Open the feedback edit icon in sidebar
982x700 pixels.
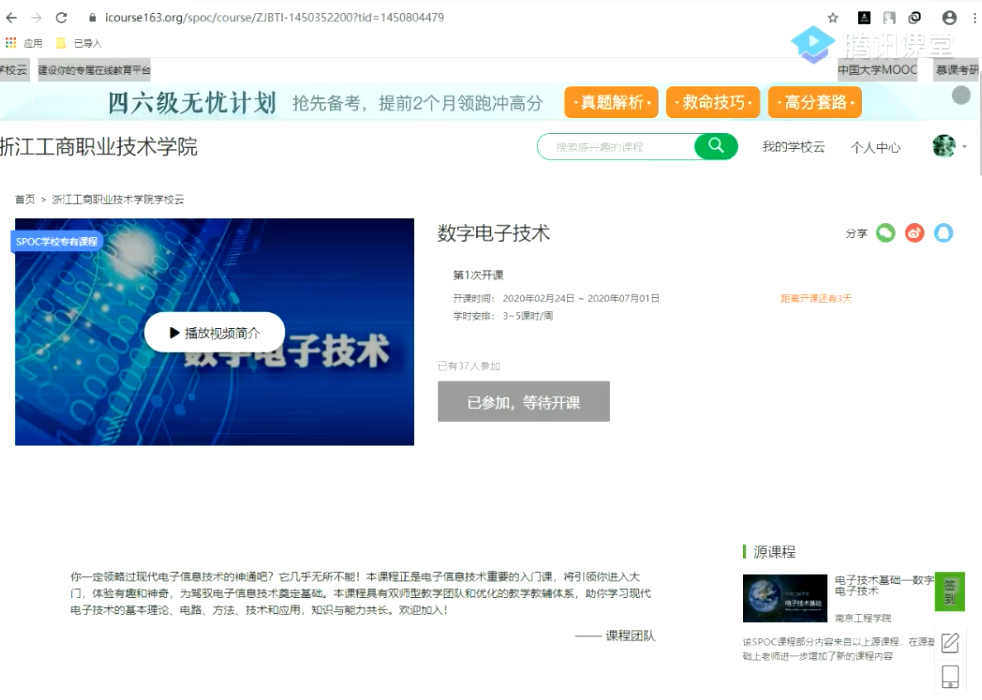(950, 642)
